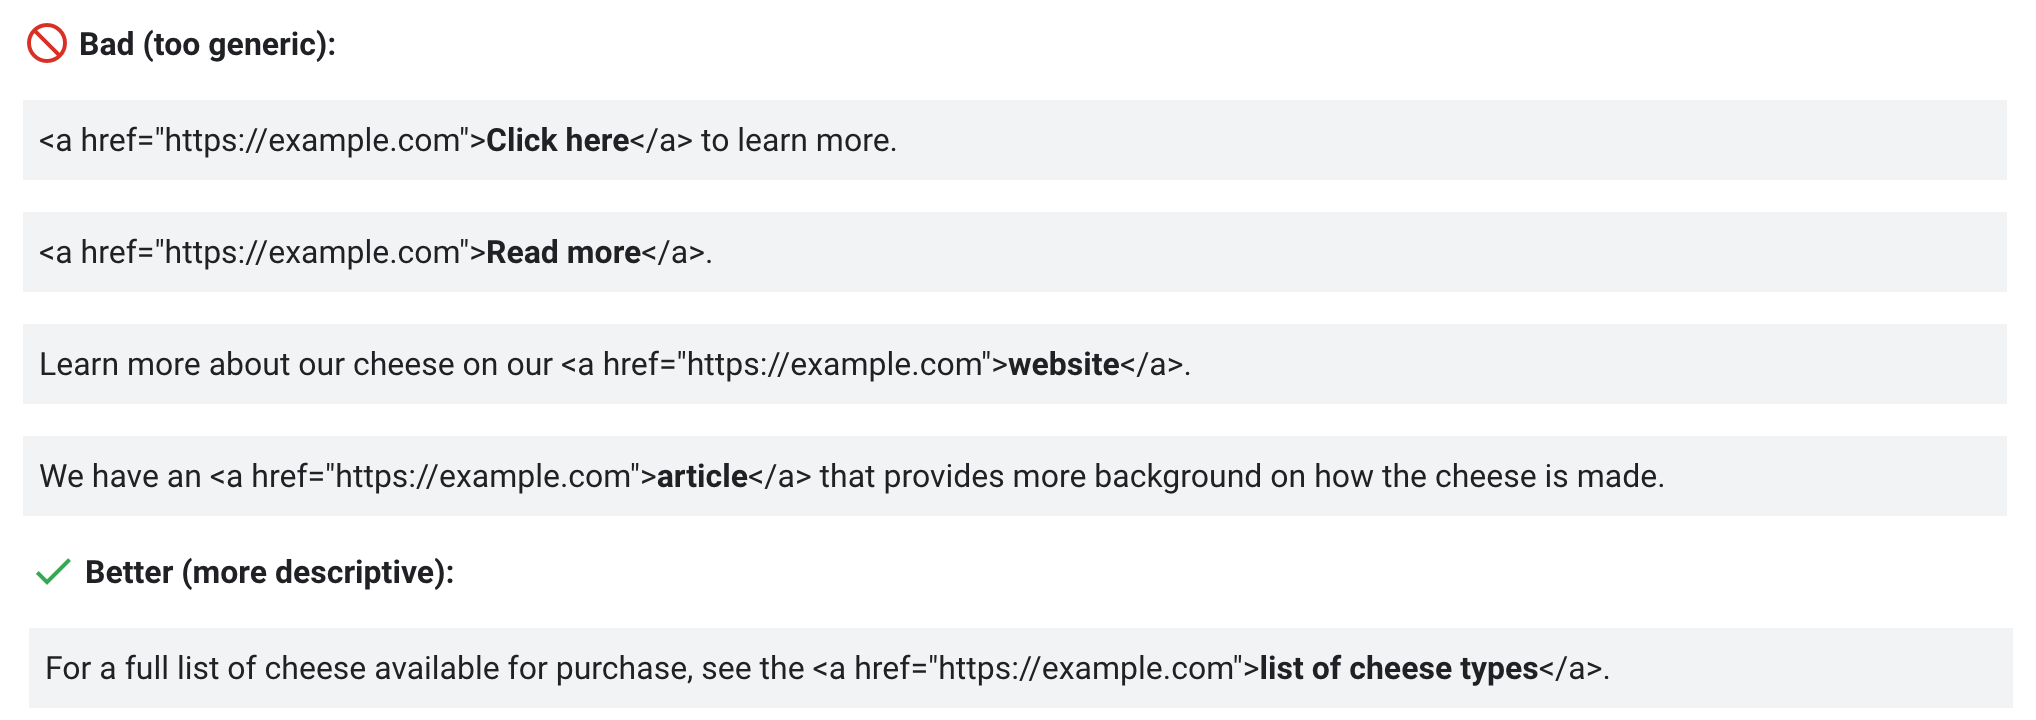
Task: Click the bold 'Click here' anchor text
Action: [557, 140]
